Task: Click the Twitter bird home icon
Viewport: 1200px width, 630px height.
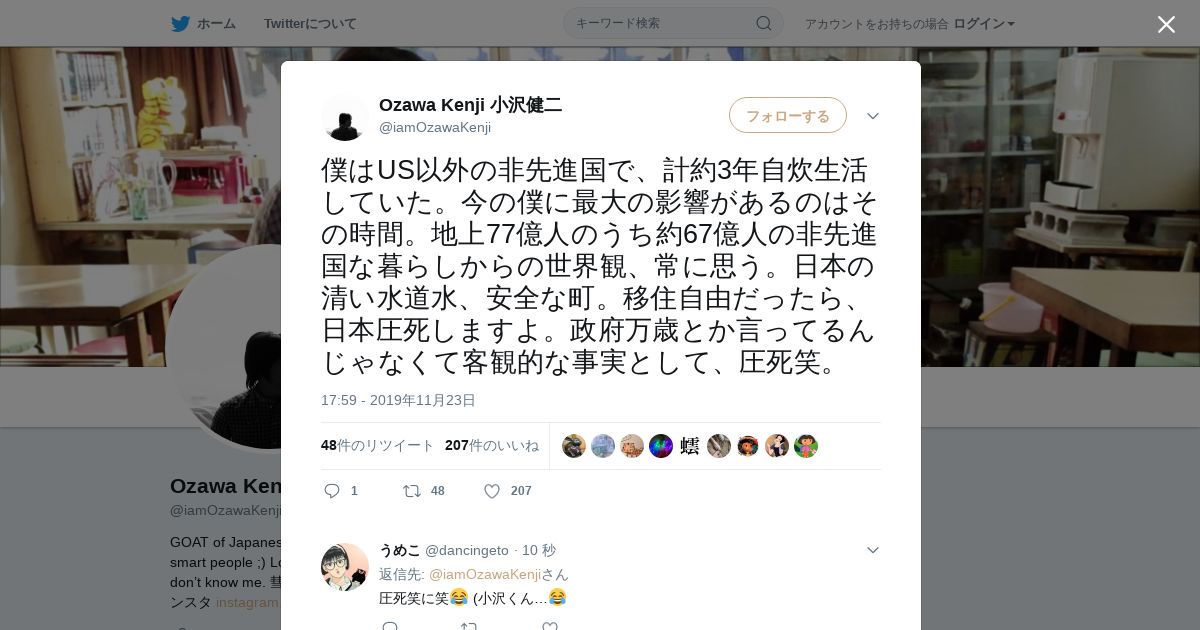Action: click(x=180, y=23)
